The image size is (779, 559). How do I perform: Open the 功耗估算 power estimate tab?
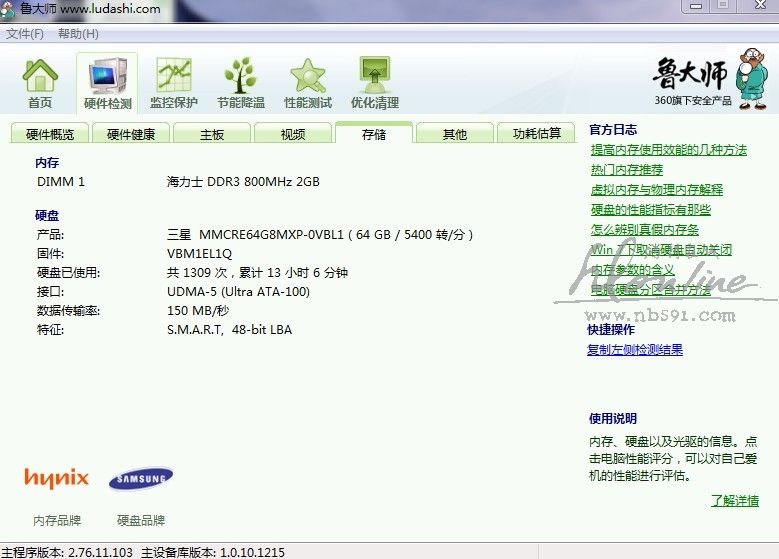pyautogui.click(x=537, y=134)
